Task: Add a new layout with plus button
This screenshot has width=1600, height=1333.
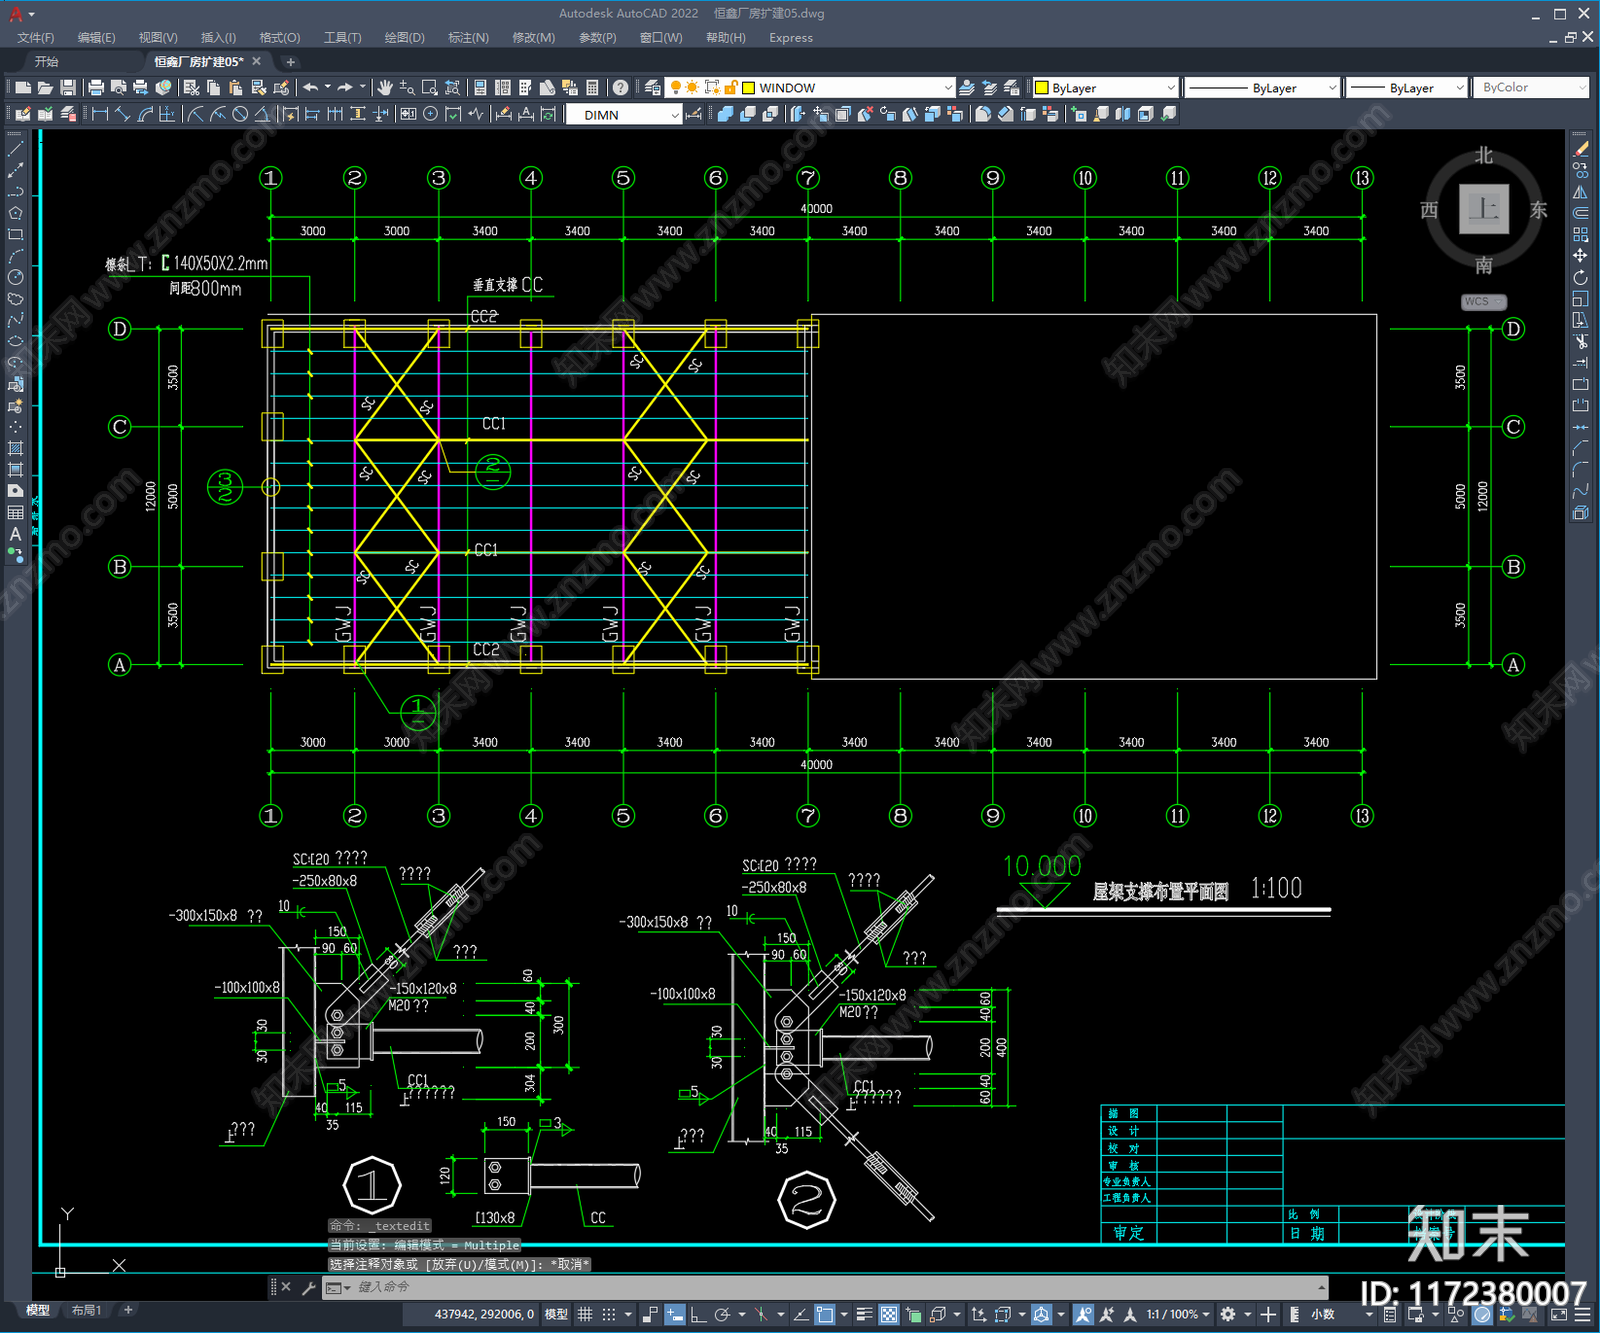Action: pyautogui.click(x=128, y=1310)
